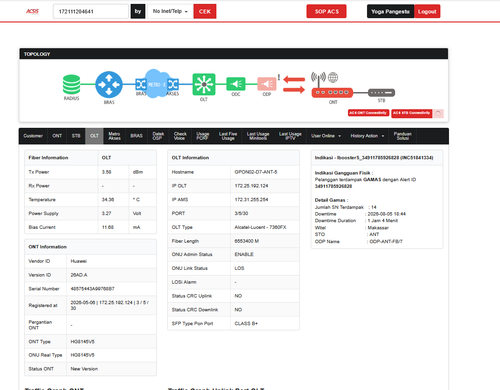The image size is (500, 390).
Task: Click the Logout button
Action: point(427,11)
